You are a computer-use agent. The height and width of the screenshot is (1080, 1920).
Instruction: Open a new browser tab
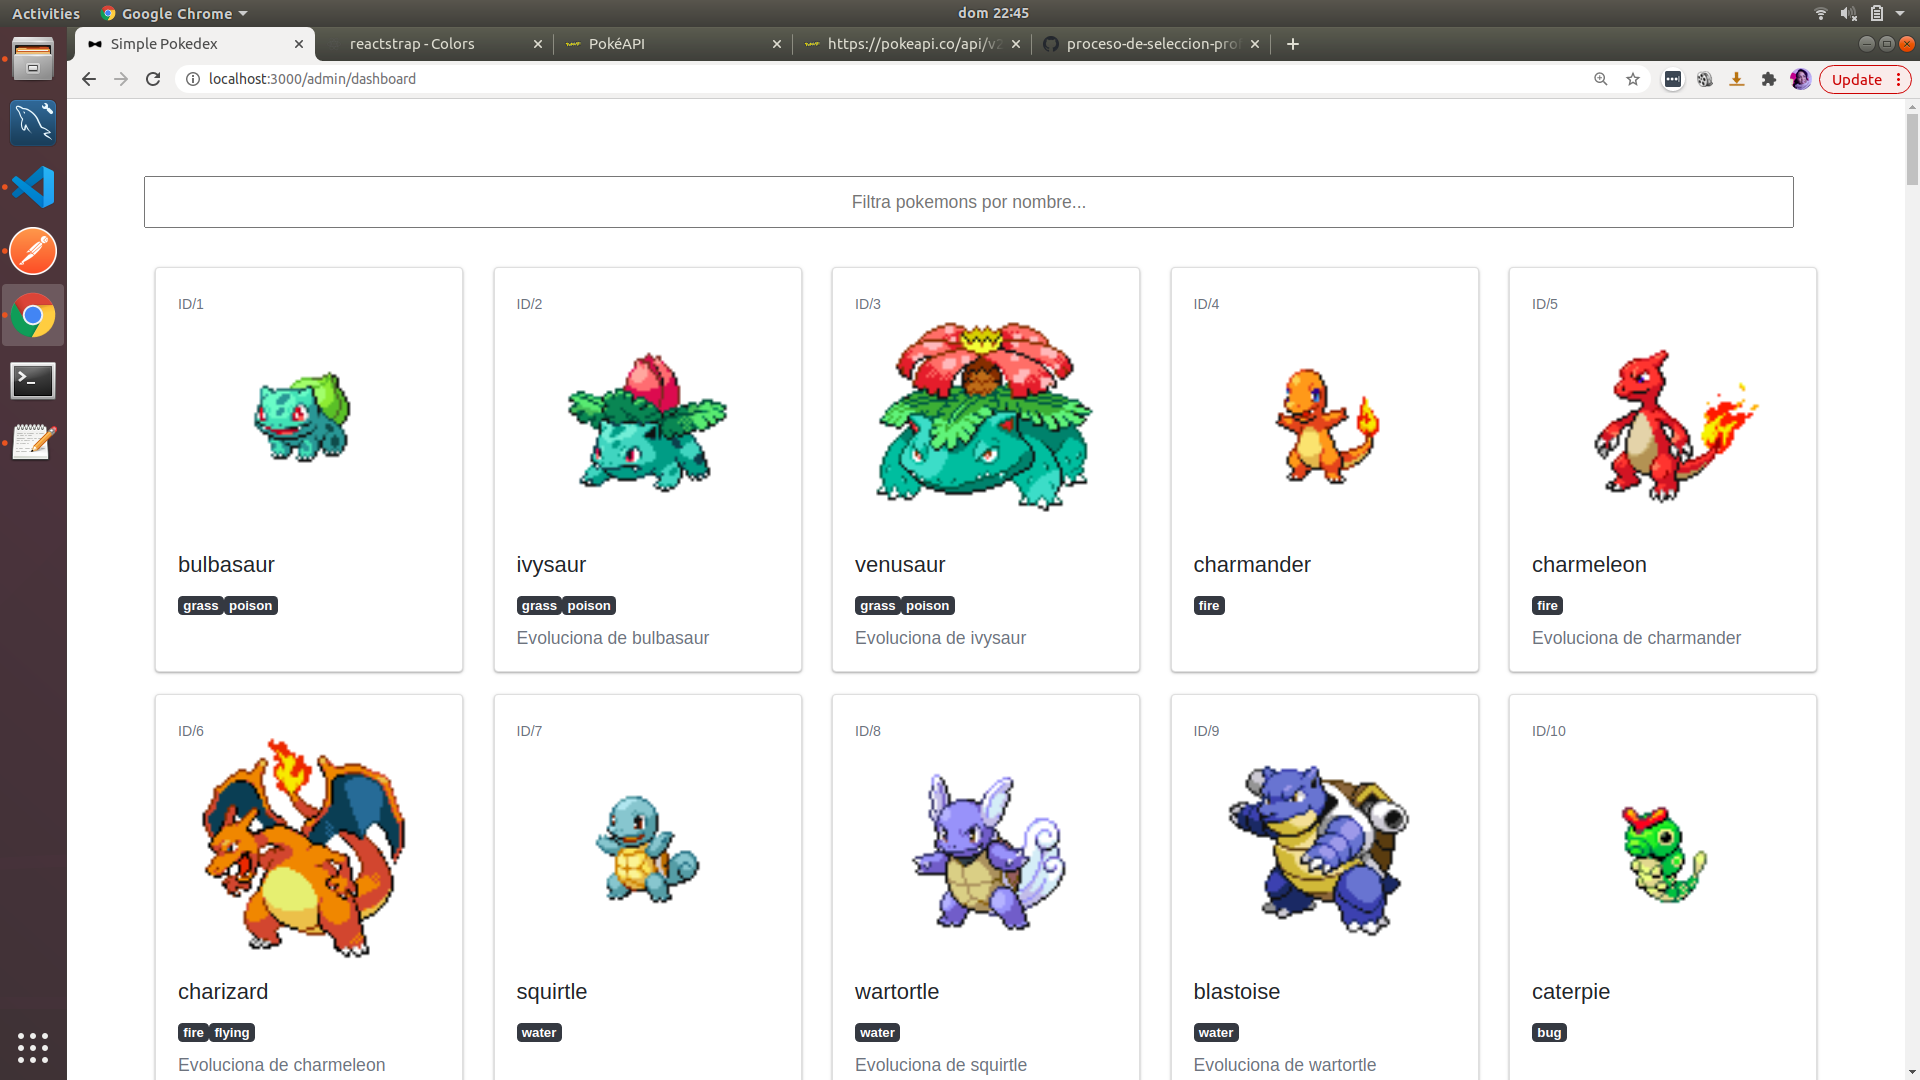point(1293,44)
